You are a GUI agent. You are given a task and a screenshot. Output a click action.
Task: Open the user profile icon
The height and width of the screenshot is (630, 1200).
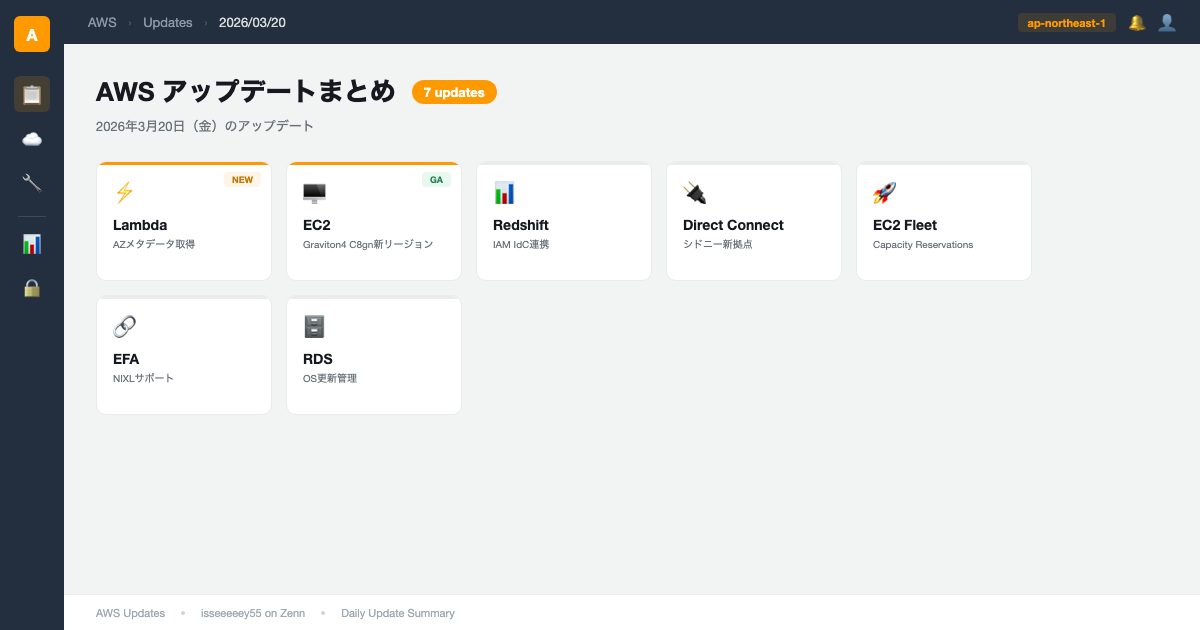pos(1166,22)
